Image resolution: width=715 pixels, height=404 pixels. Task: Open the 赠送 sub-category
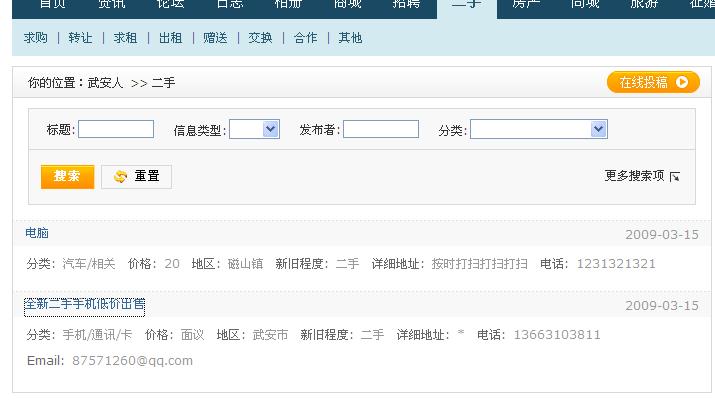215,38
